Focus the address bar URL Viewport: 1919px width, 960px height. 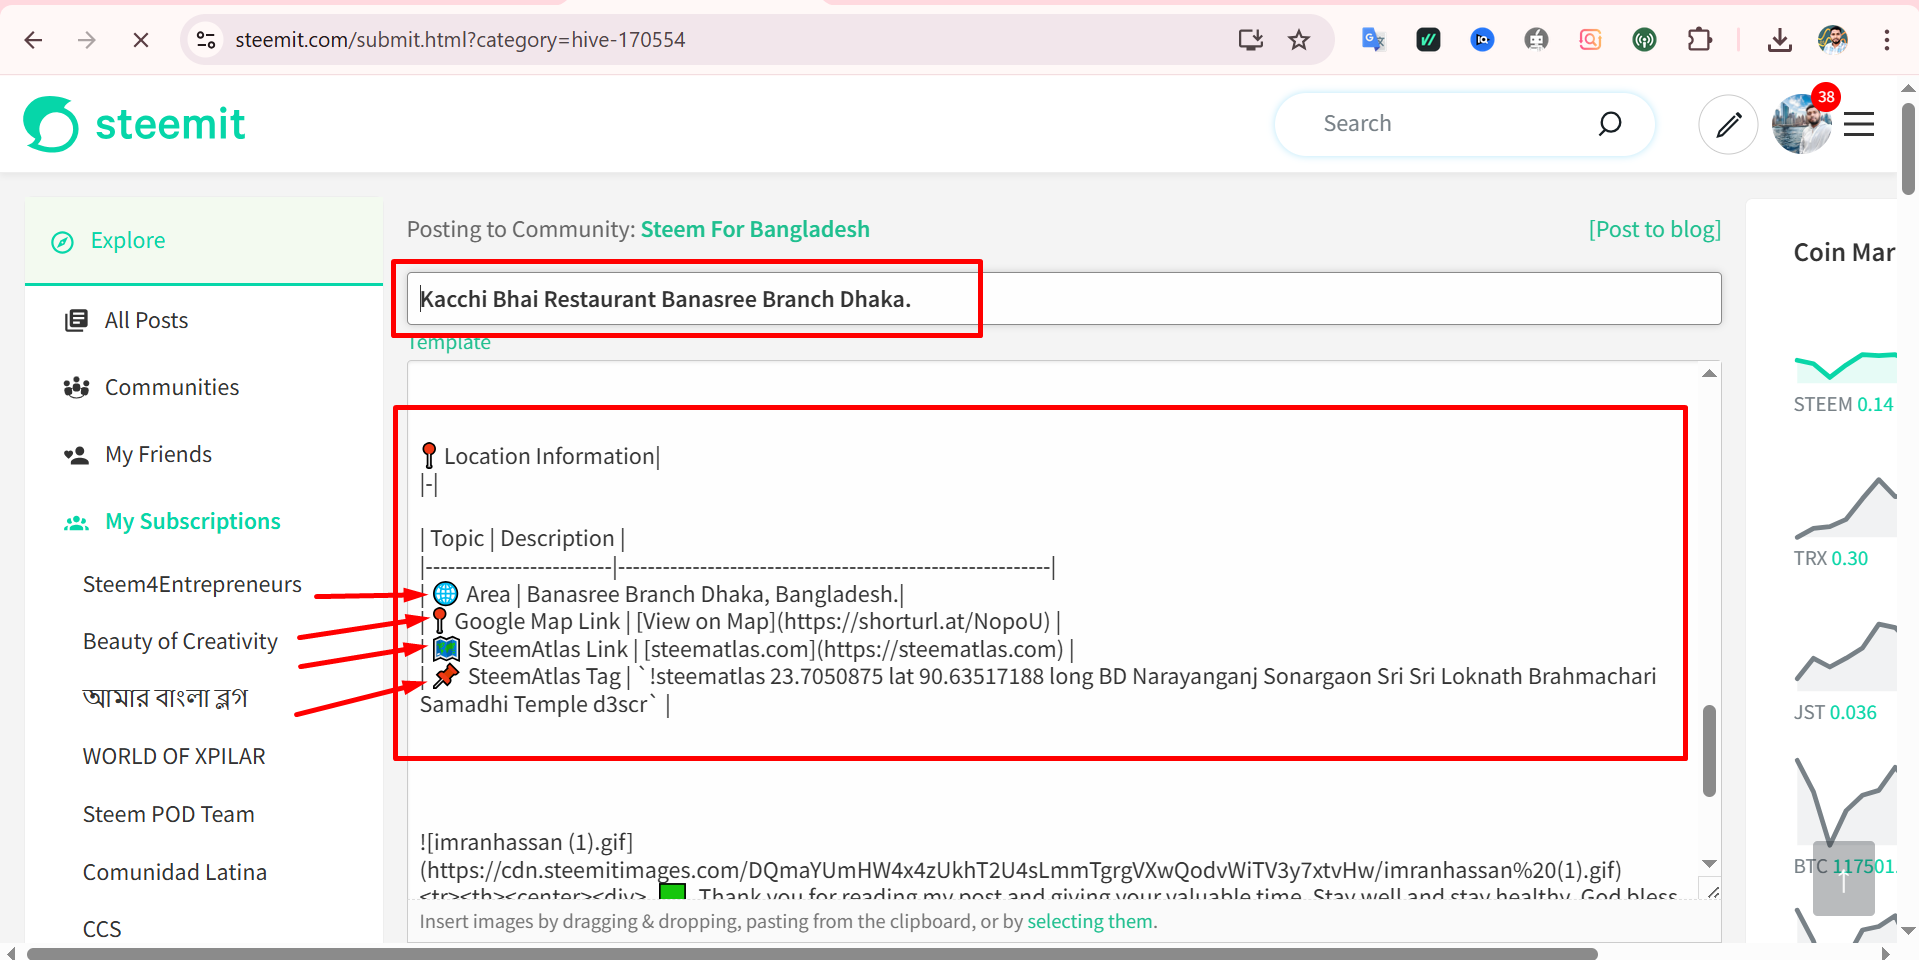pyautogui.click(x=460, y=40)
